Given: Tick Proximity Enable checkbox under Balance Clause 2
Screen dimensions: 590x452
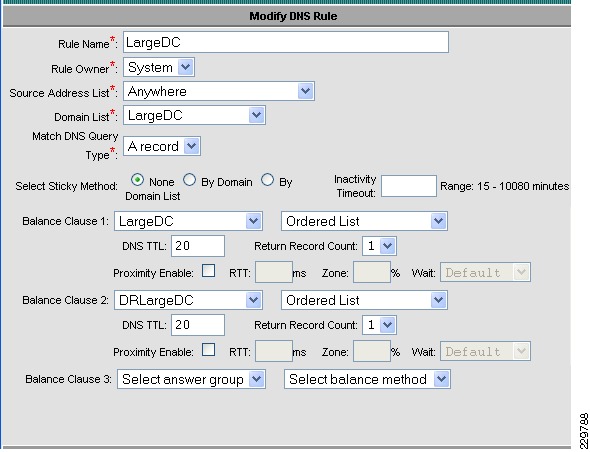Looking at the screenshot, I should click(208, 350).
